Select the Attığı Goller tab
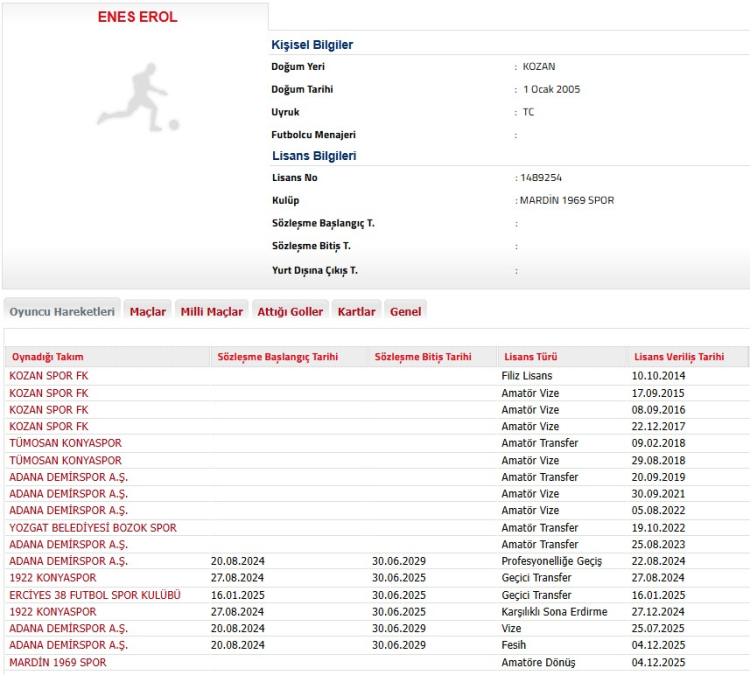This screenshot has height=675, width=750. 290,311
